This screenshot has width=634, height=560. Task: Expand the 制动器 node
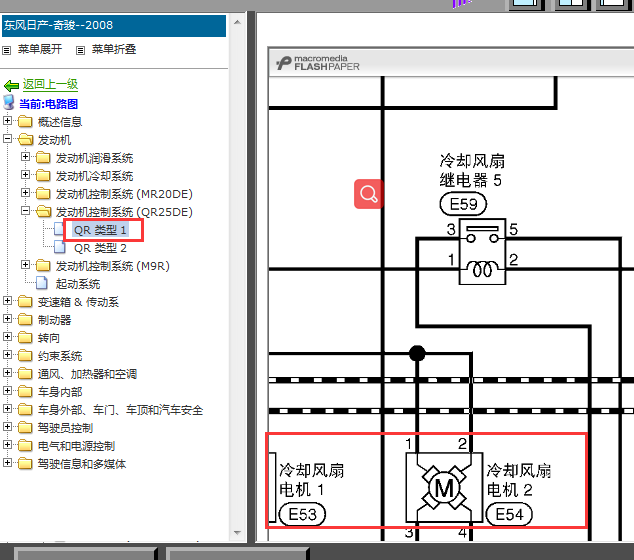(x=7, y=319)
